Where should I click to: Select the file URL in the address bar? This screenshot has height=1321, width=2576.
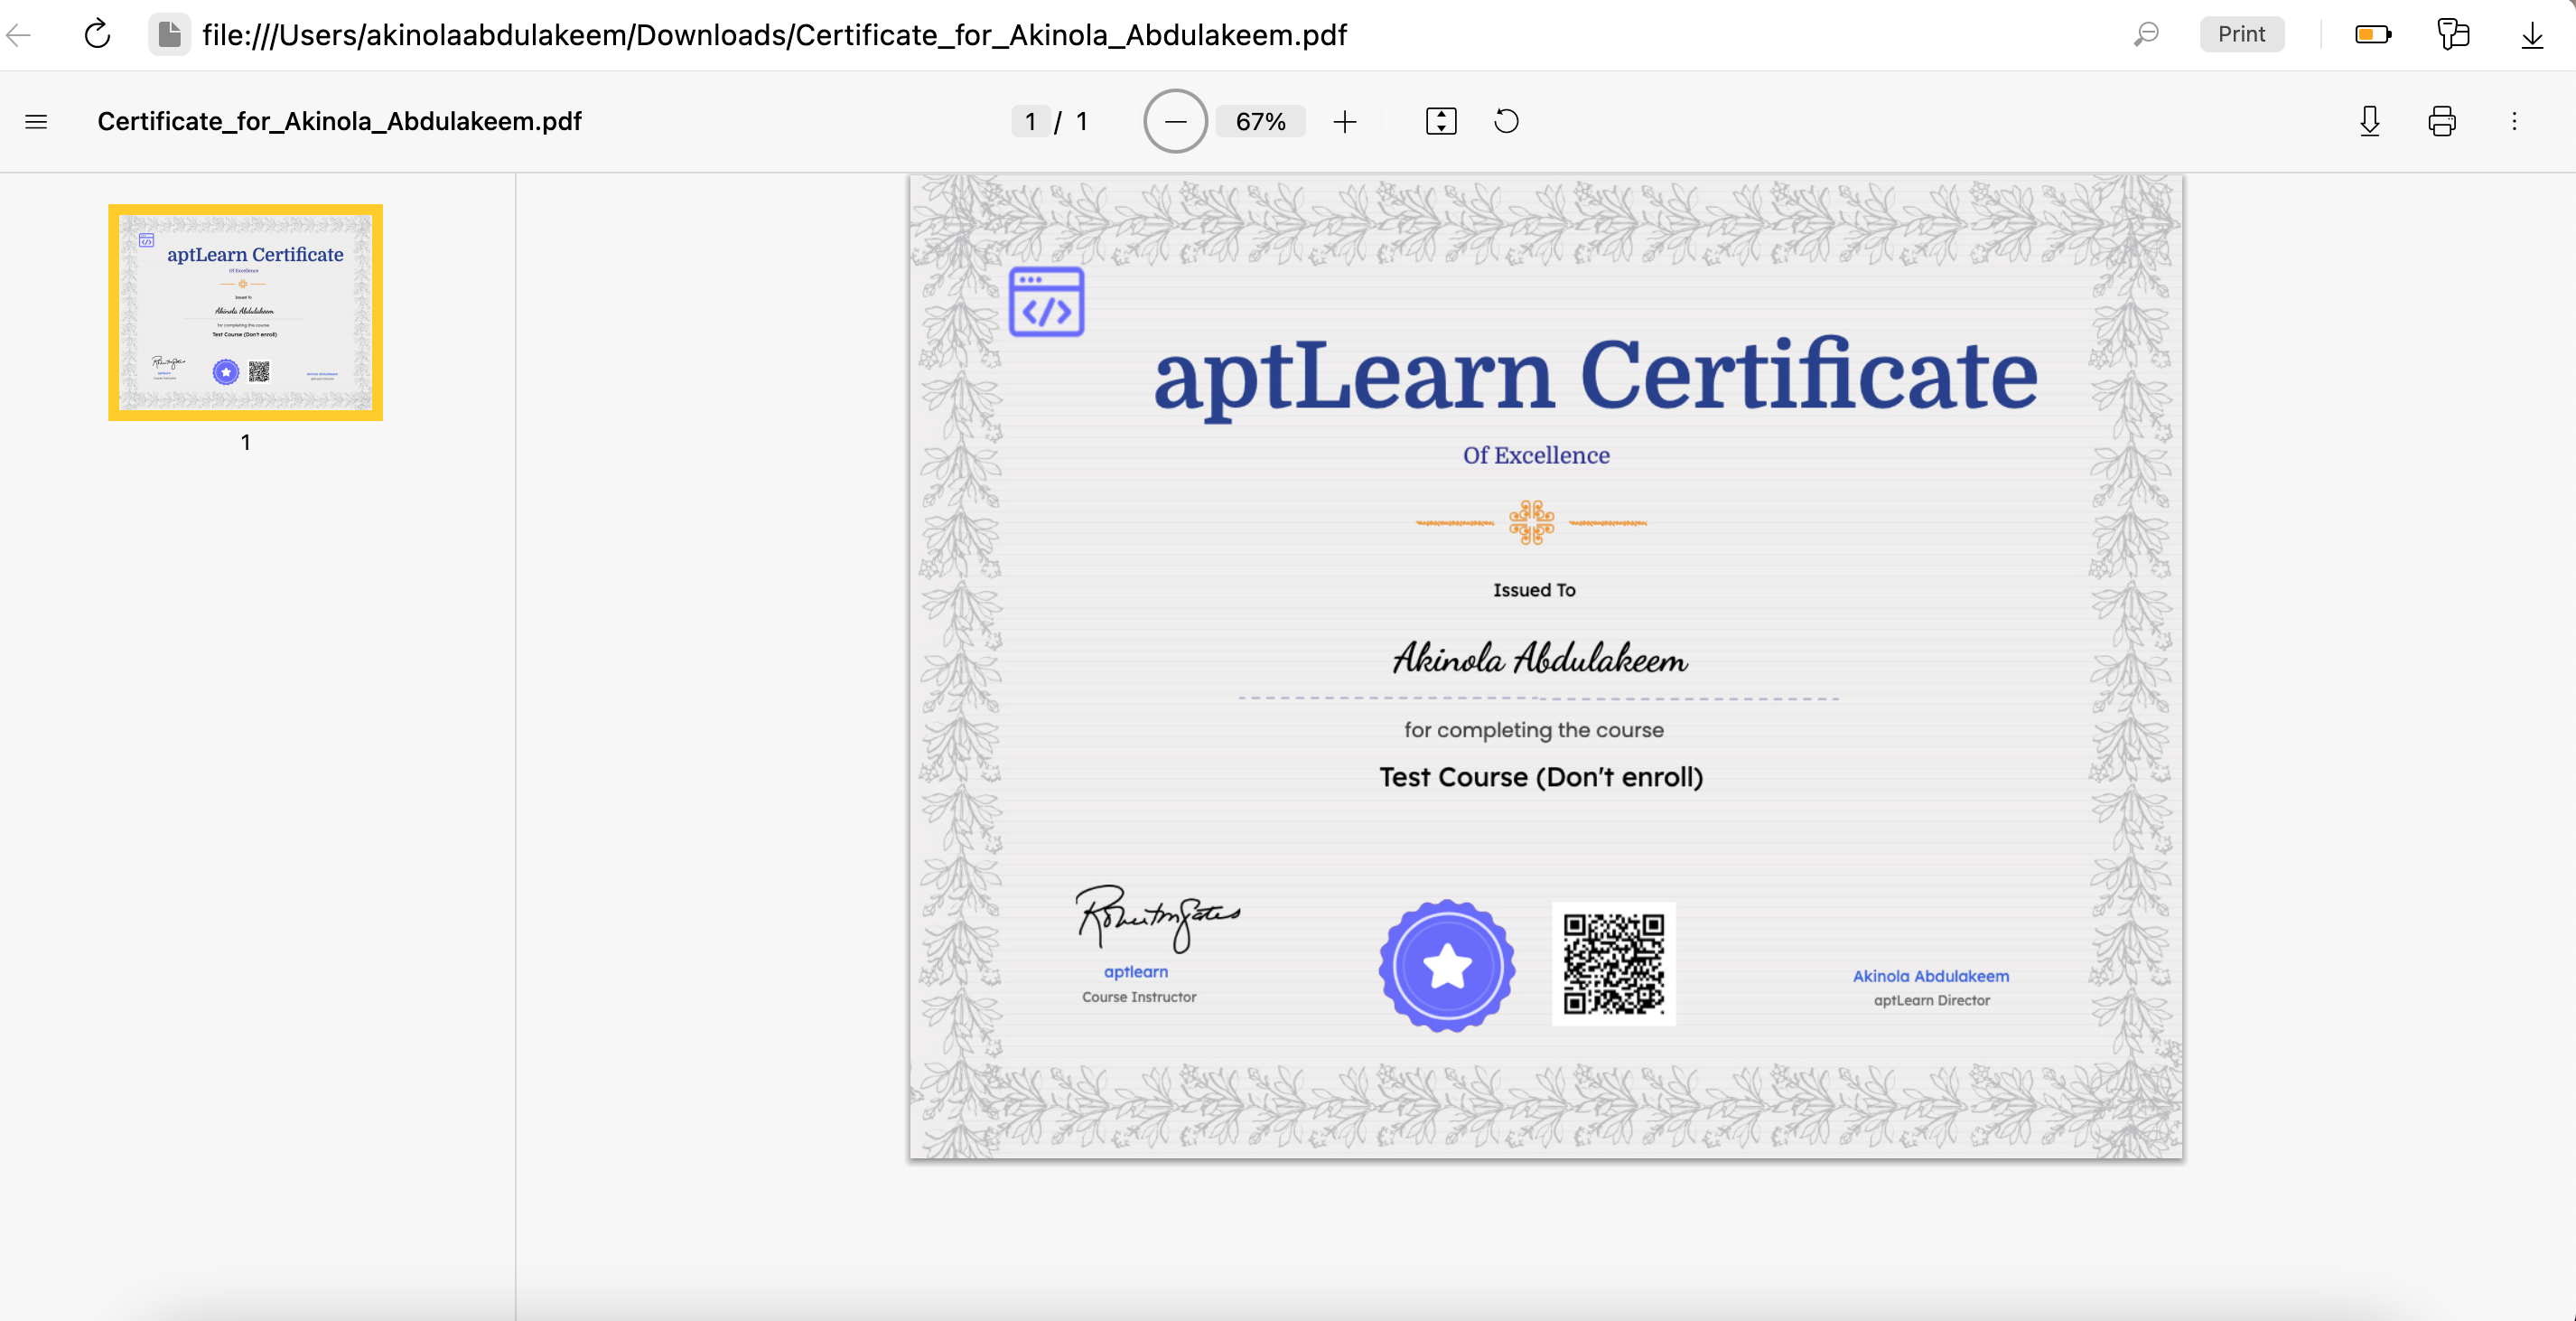point(774,35)
